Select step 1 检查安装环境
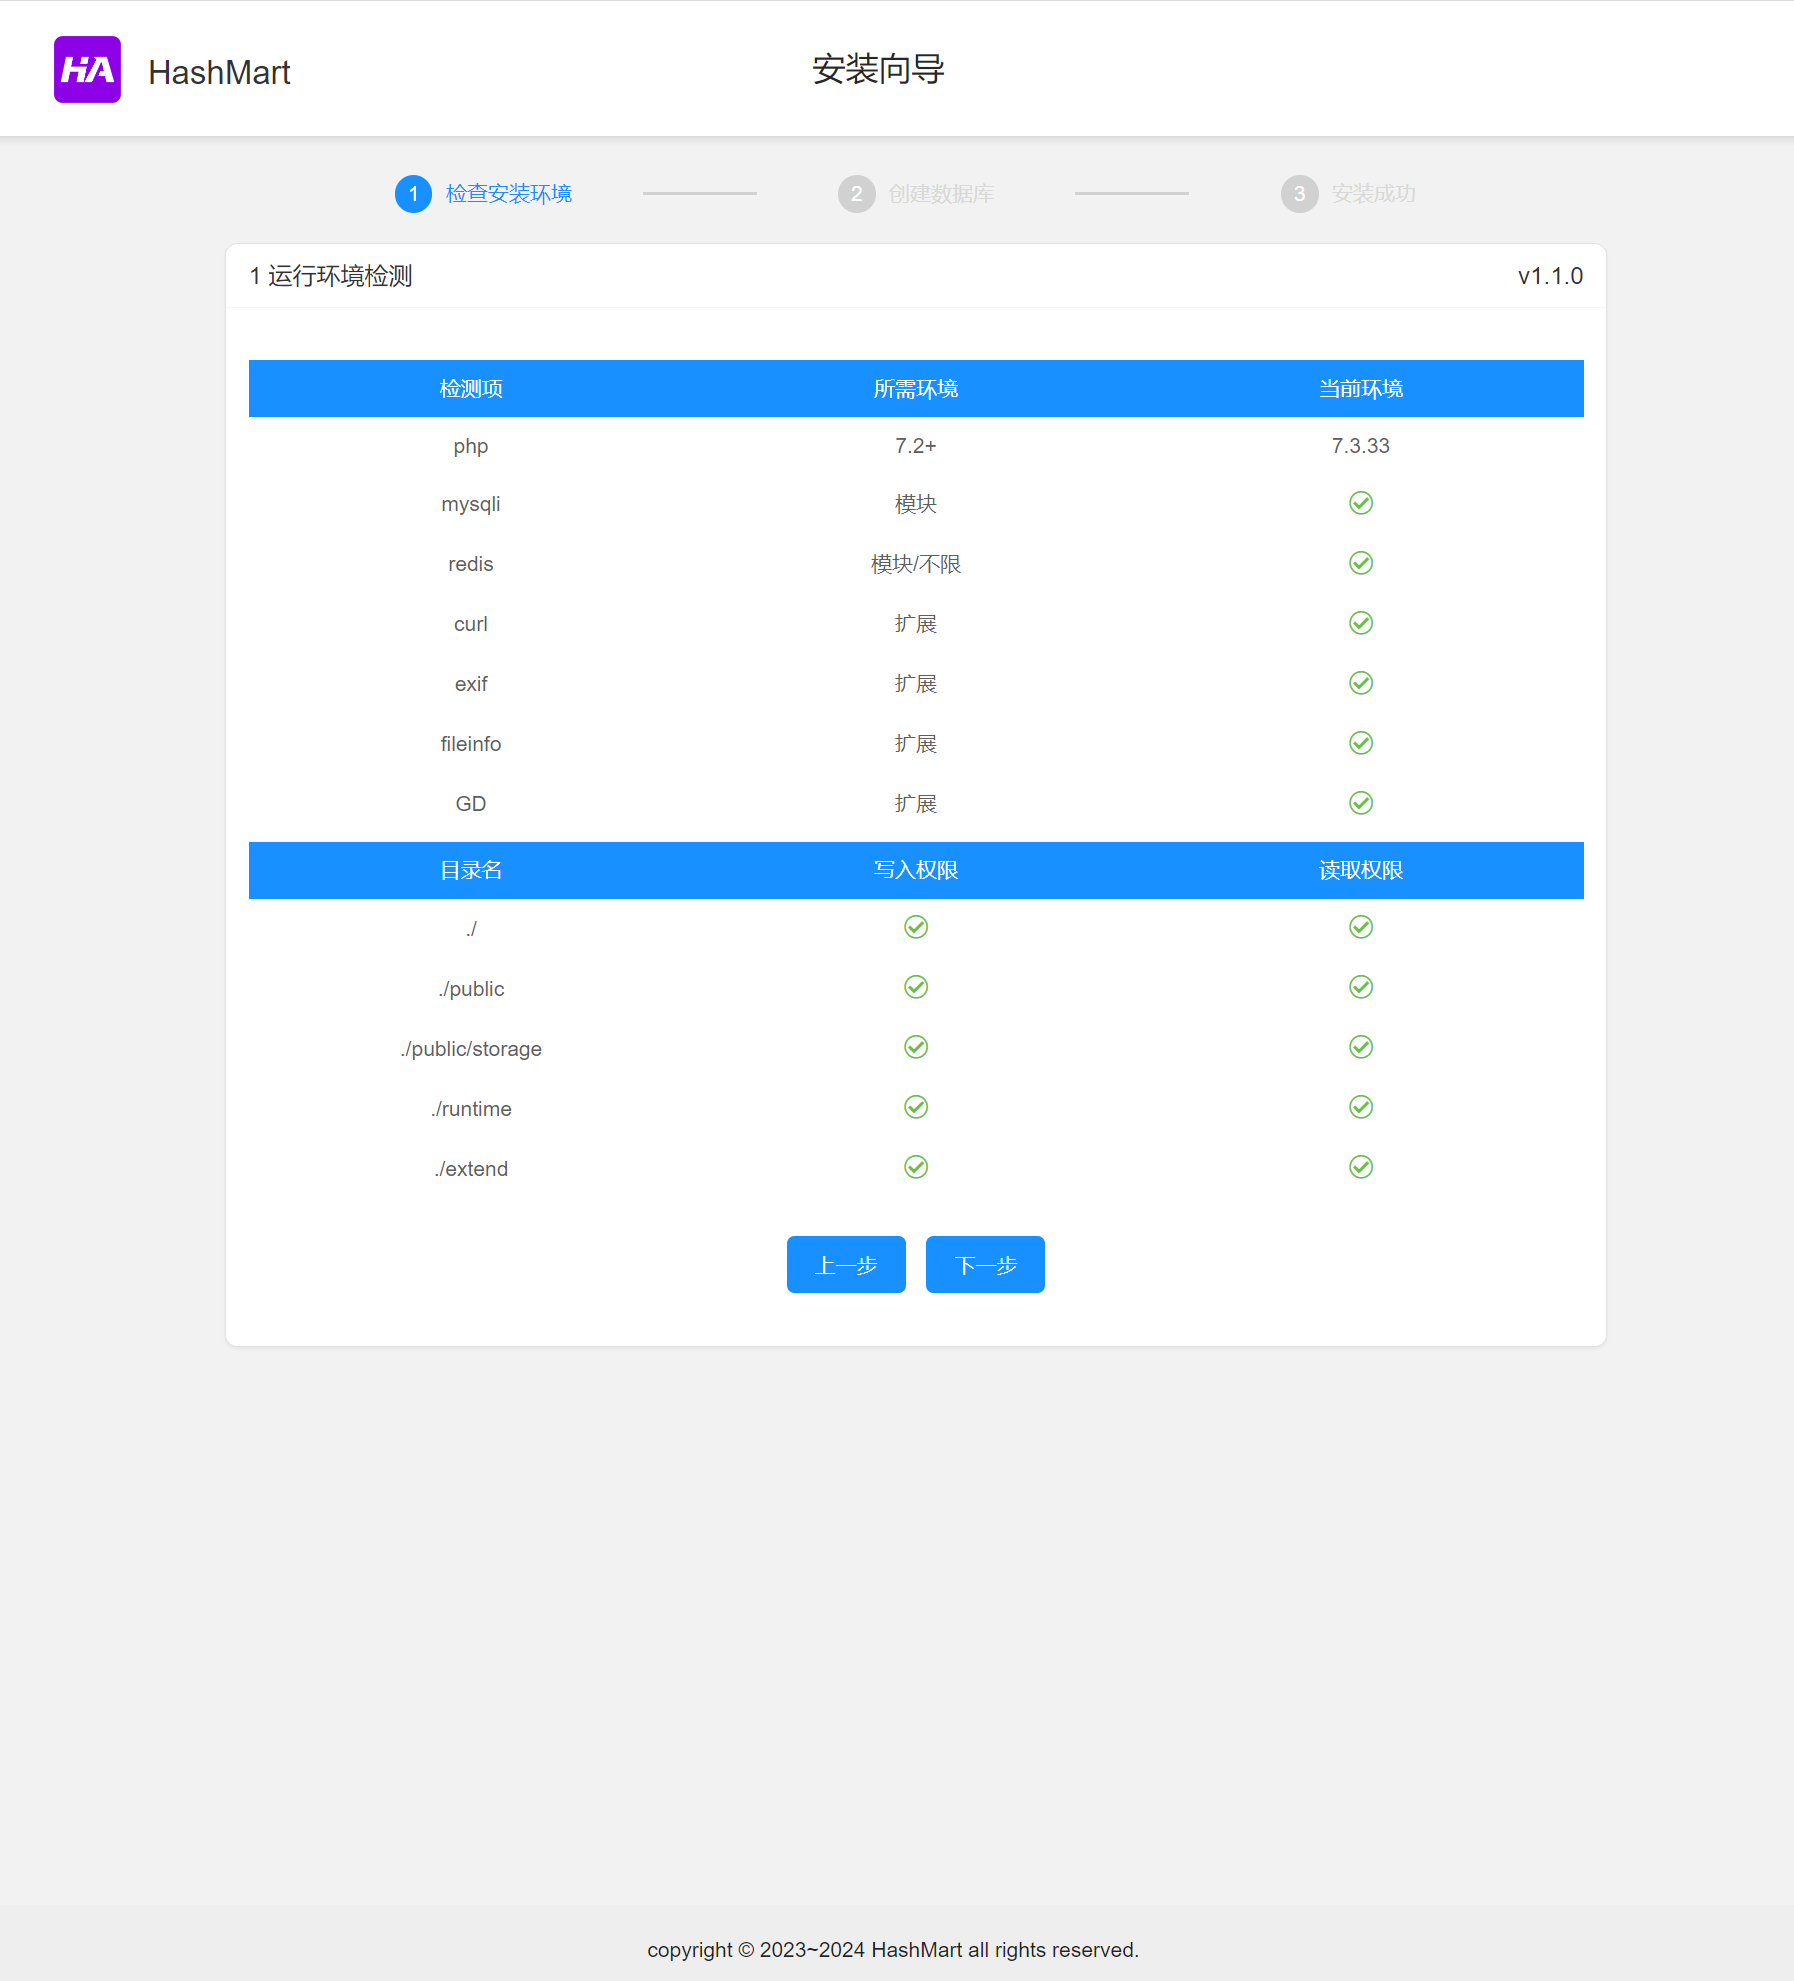Viewport: 1794px width, 1981px height. pyautogui.click(x=484, y=194)
